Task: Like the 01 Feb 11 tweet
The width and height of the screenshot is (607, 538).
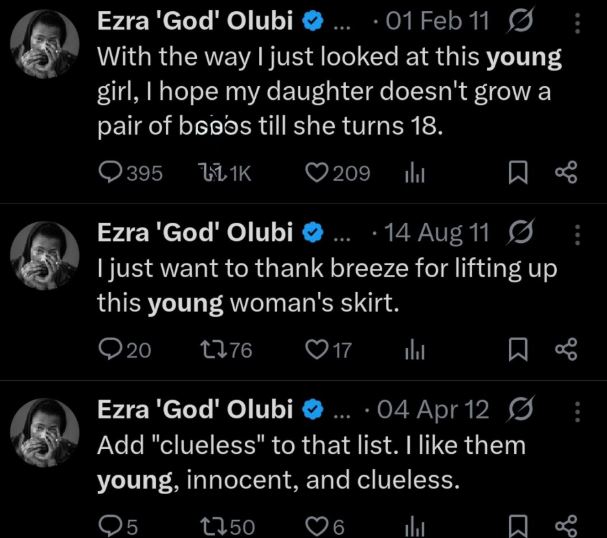Action: 316,174
